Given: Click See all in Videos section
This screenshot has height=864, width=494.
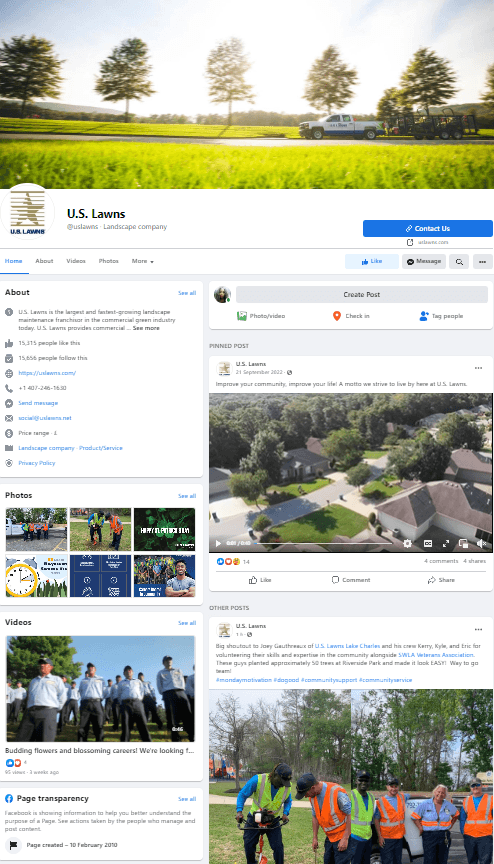Looking at the screenshot, I should point(187,623).
